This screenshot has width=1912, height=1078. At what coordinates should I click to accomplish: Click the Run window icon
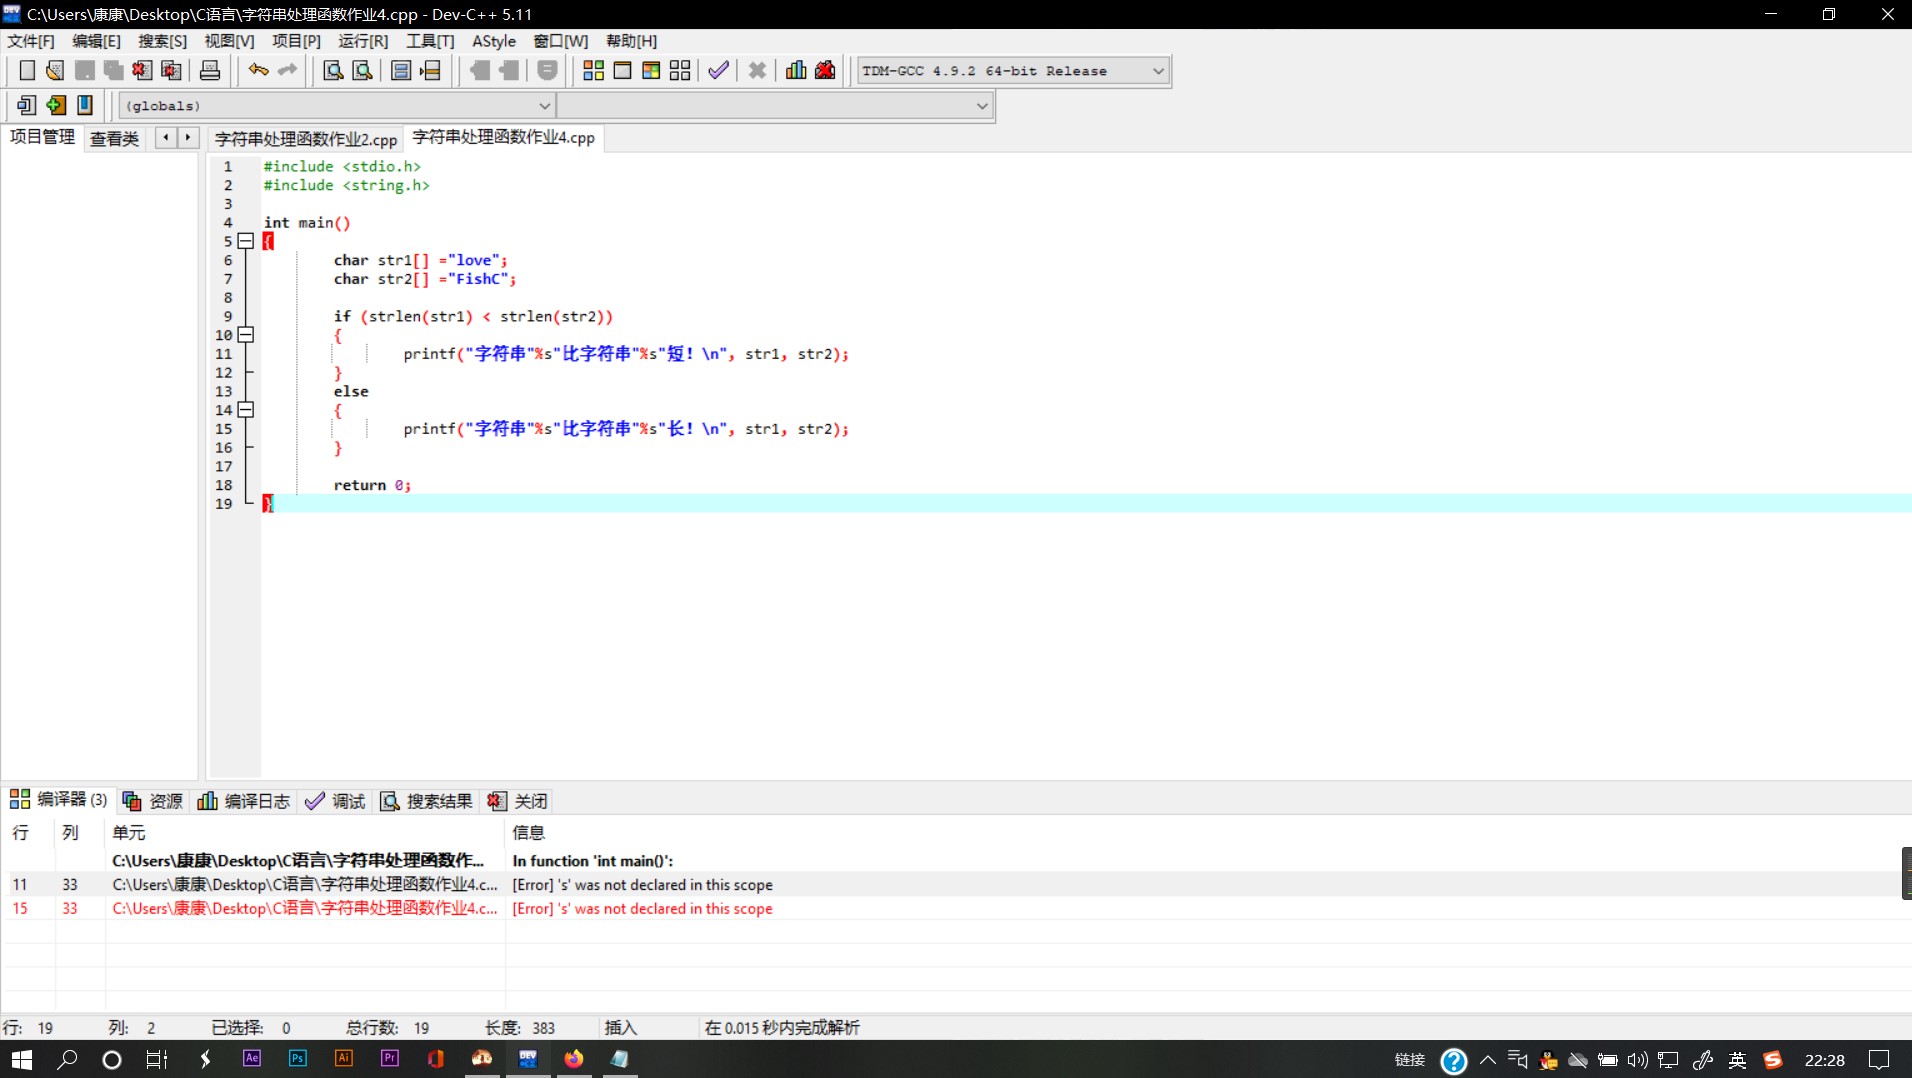pos(622,70)
